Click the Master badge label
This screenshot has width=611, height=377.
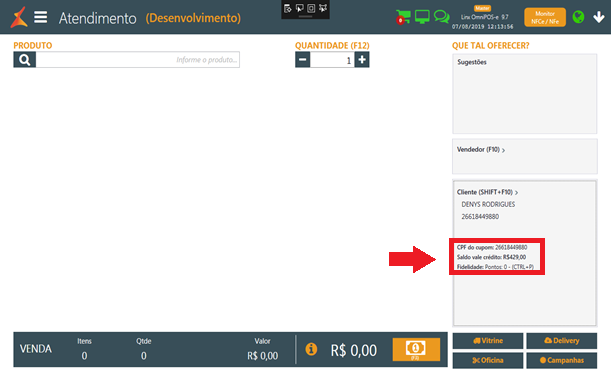tap(482, 8)
